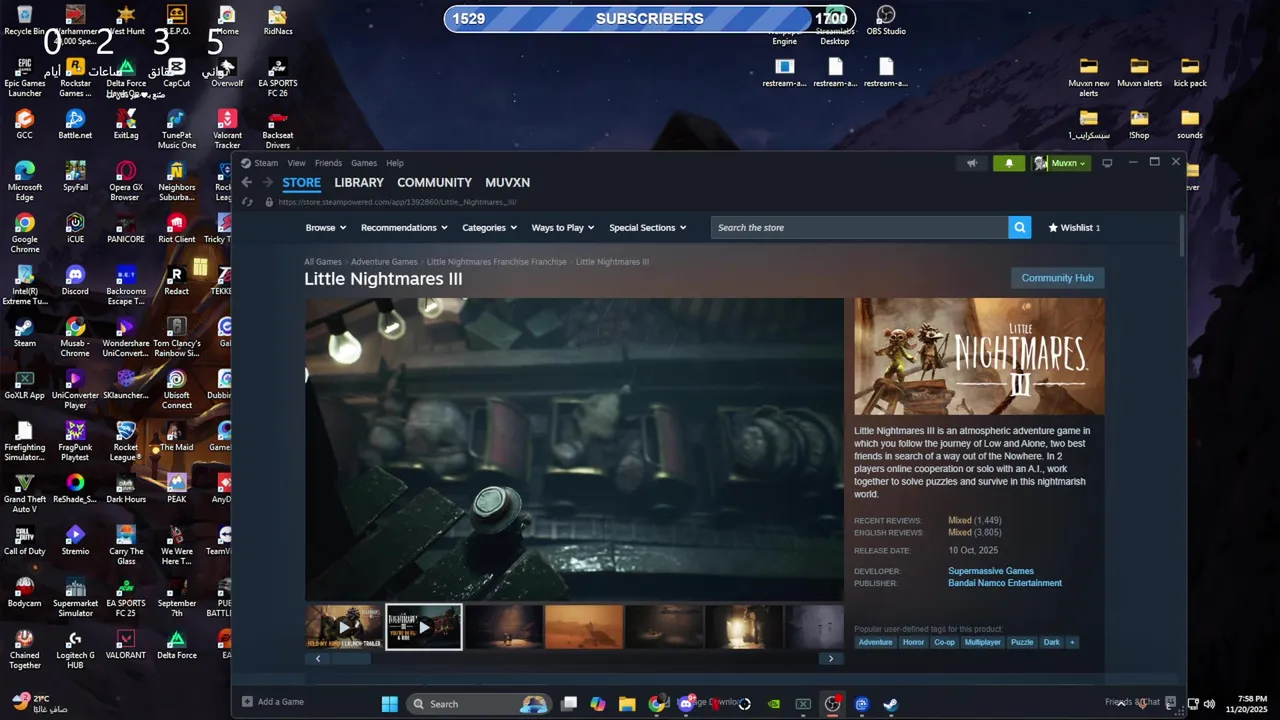1280x720 pixels.
Task: Expand the Recommendations dropdown
Action: click(403, 227)
